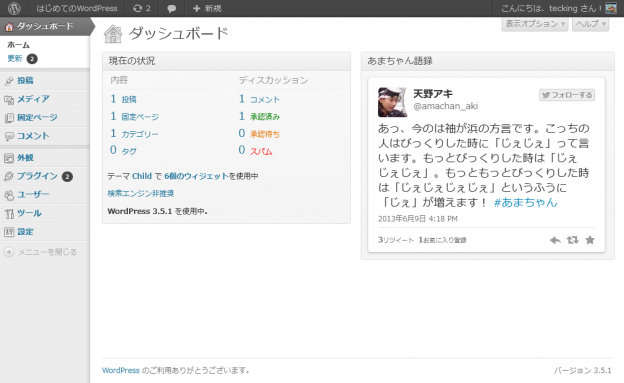624x383 pixels.
Task: Click footer text バージョン 3.5.1
Action: pyautogui.click(x=582, y=370)
